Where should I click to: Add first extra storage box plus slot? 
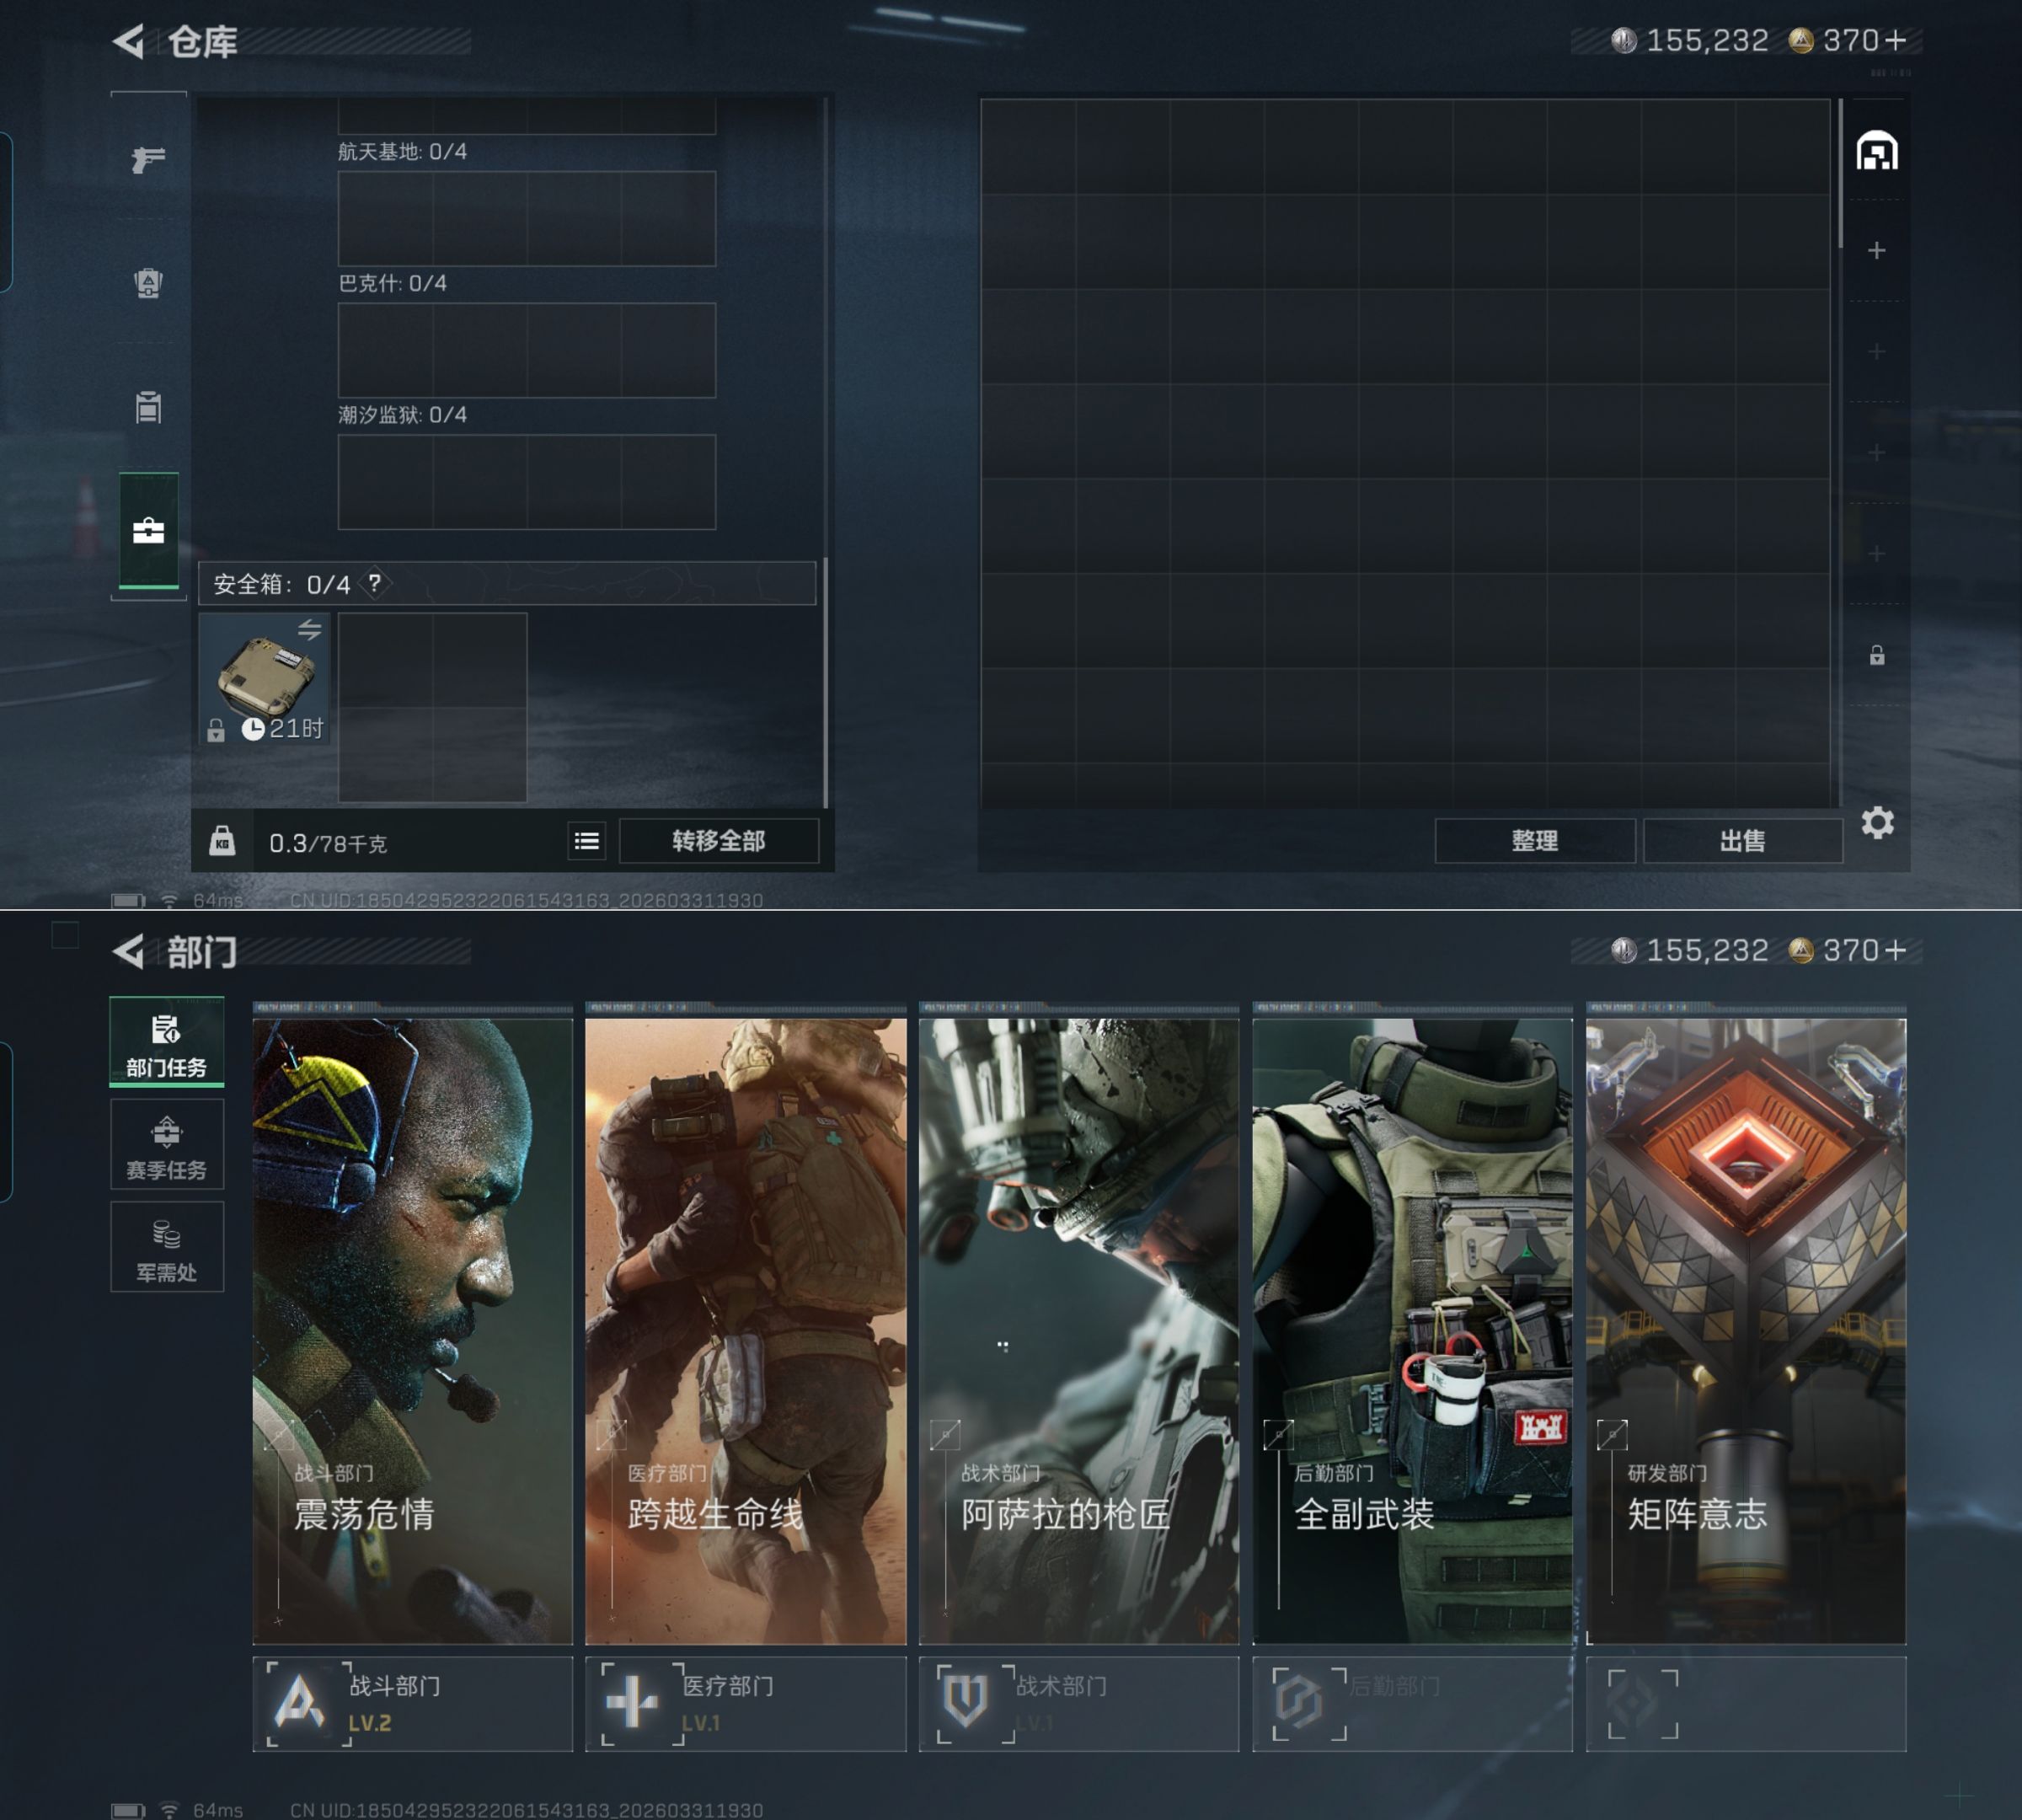click(x=1877, y=250)
